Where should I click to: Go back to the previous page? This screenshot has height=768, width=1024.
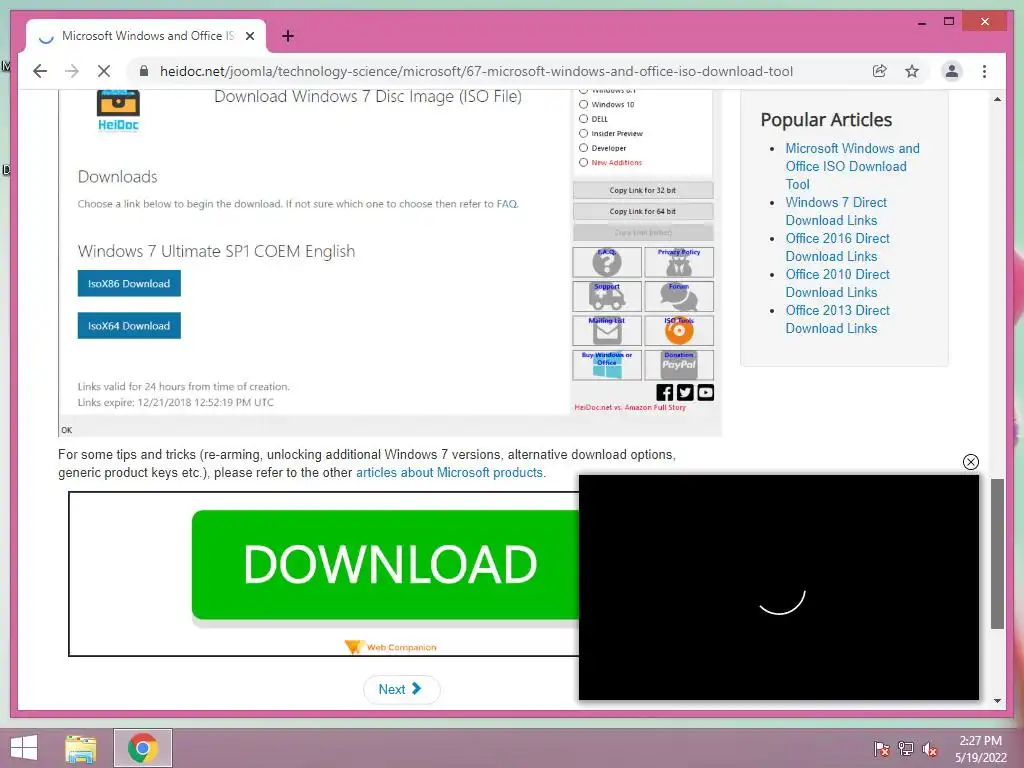coord(40,71)
